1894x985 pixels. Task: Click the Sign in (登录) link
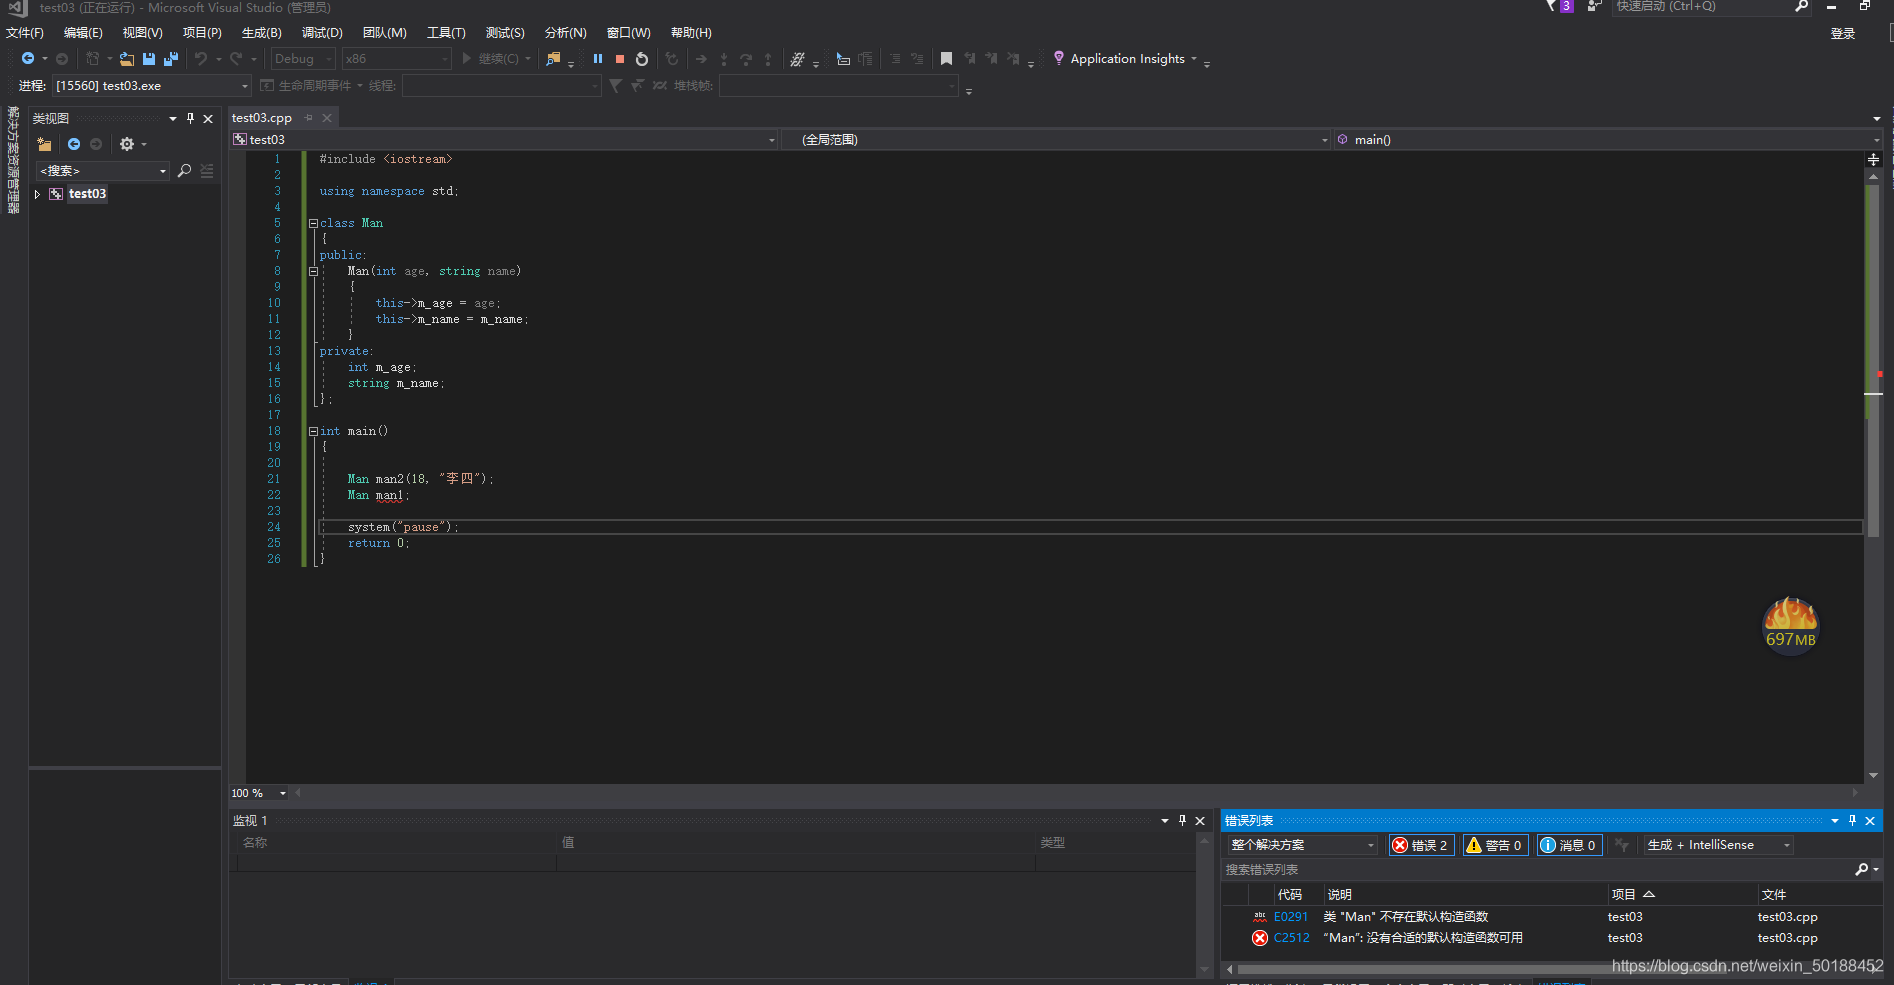pos(1842,34)
